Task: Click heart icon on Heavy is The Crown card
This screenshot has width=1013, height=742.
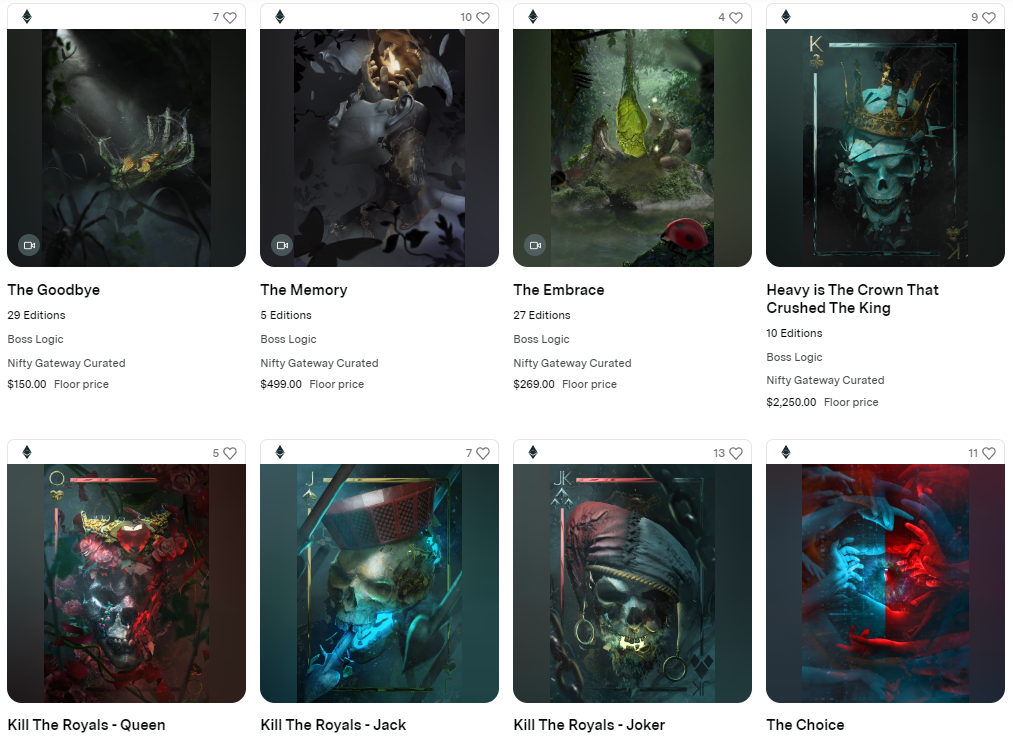Action: 988,17
